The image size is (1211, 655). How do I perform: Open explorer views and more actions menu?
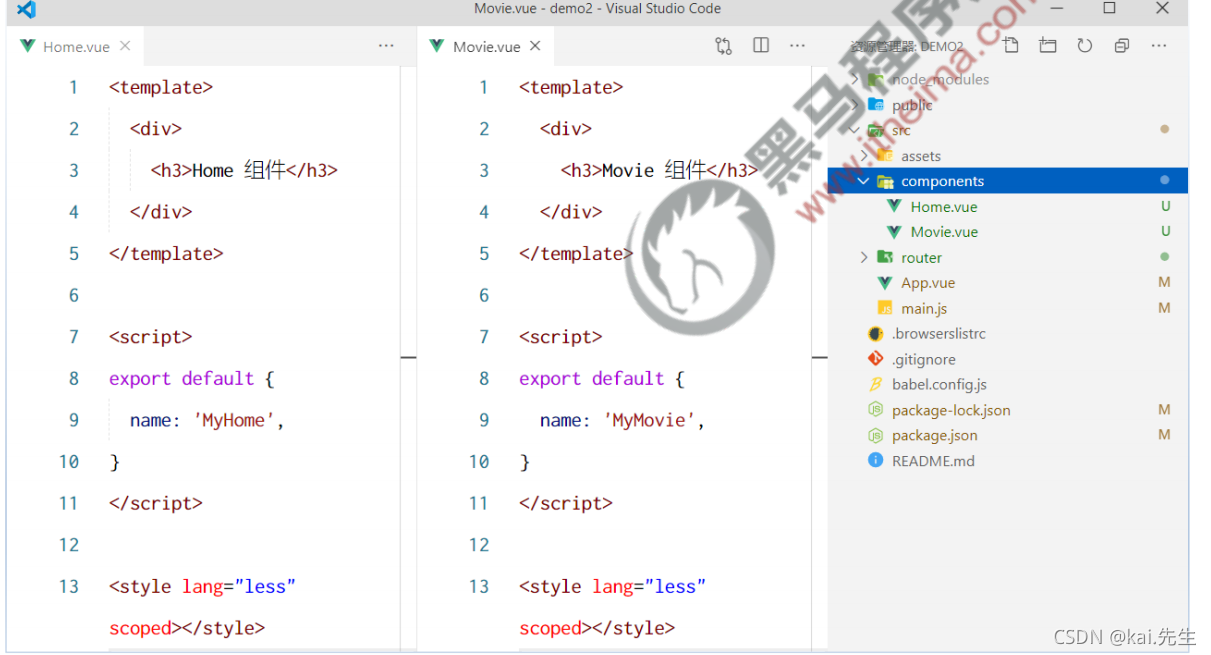coord(1159,46)
